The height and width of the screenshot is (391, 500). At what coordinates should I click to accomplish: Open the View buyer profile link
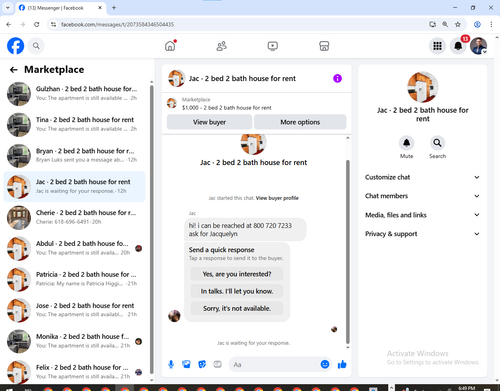pyautogui.click(x=277, y=198)
